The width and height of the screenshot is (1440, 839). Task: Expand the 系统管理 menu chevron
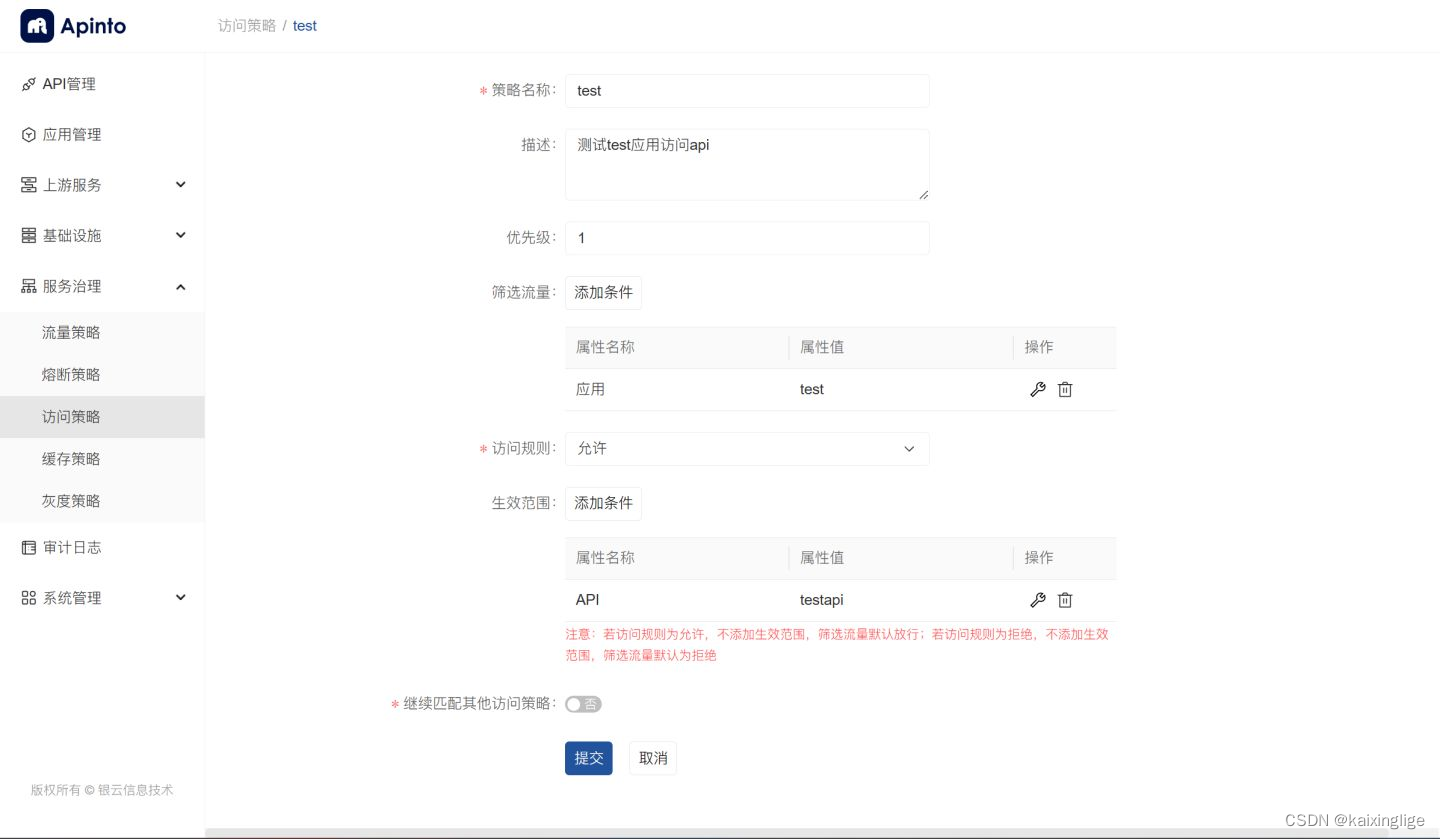click(x=181, y=597)
